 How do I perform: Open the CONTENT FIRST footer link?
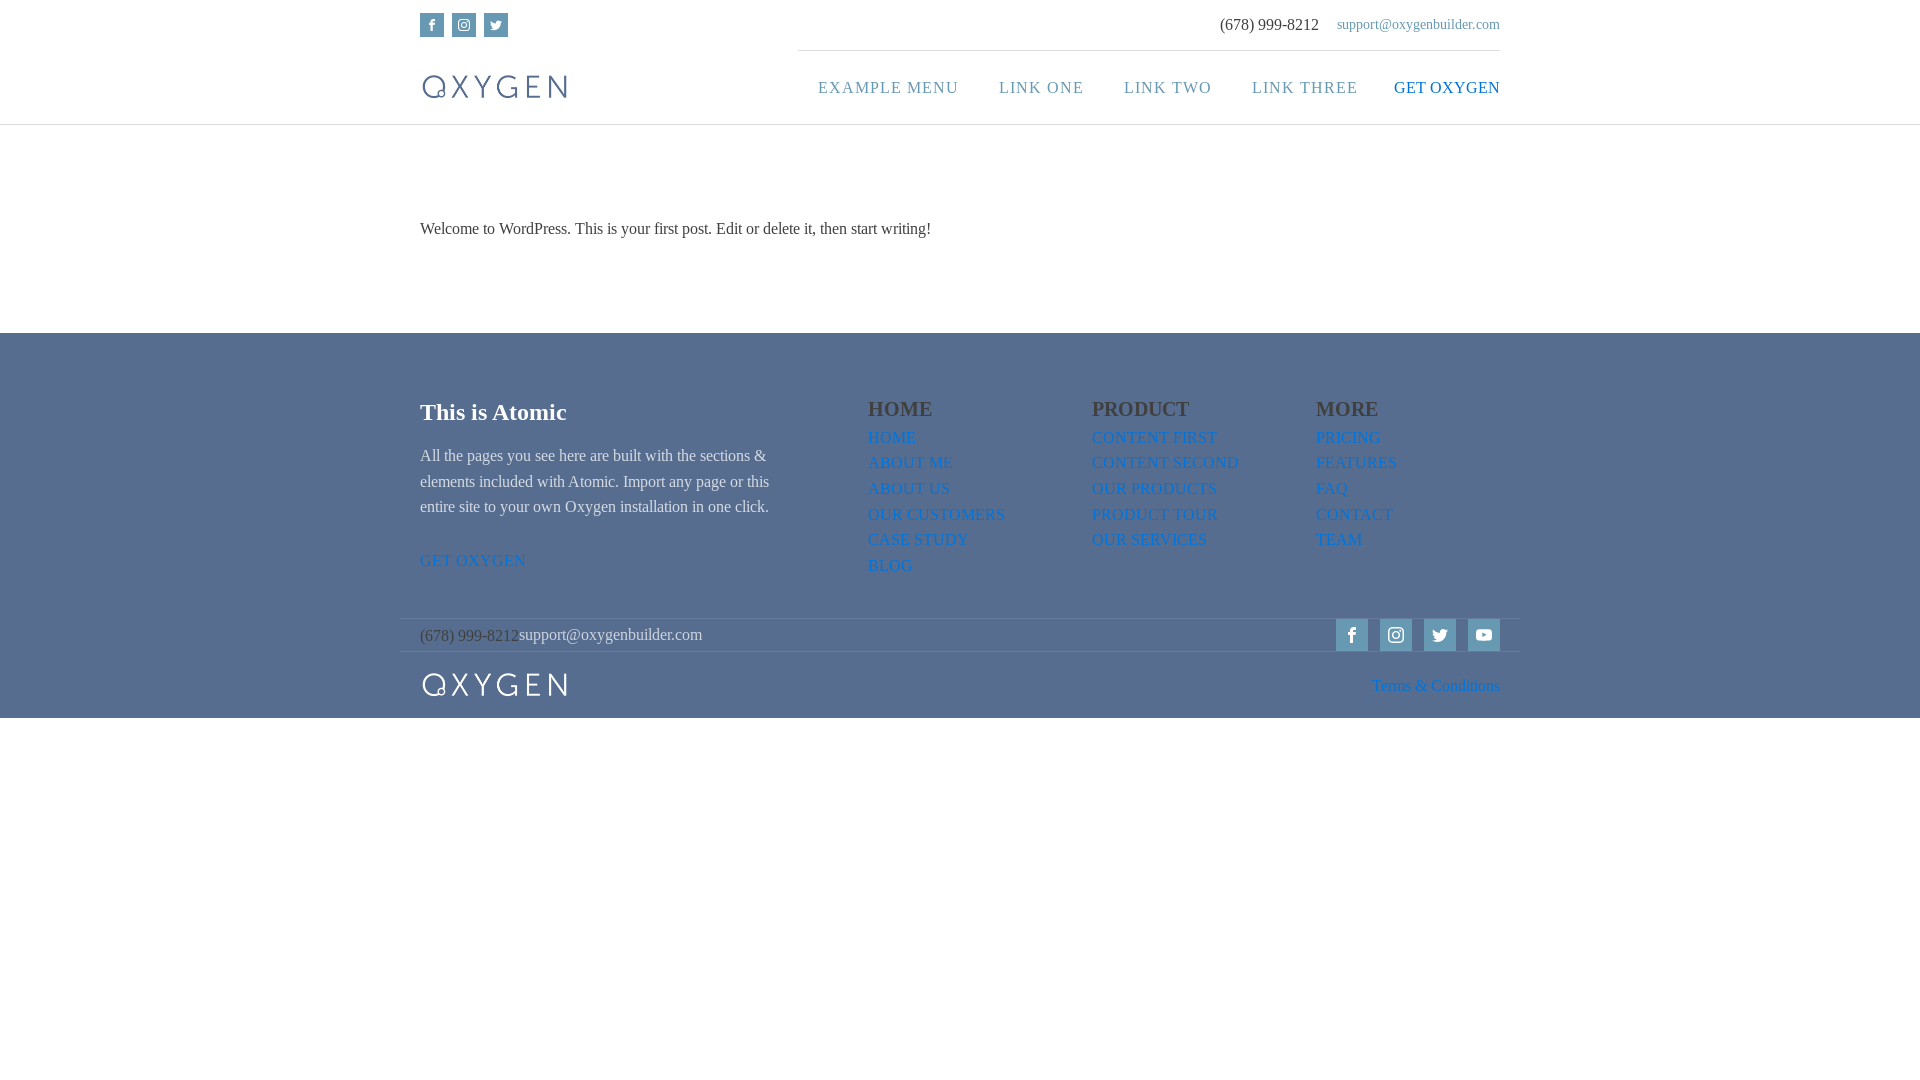click(x=1154, y=438)
